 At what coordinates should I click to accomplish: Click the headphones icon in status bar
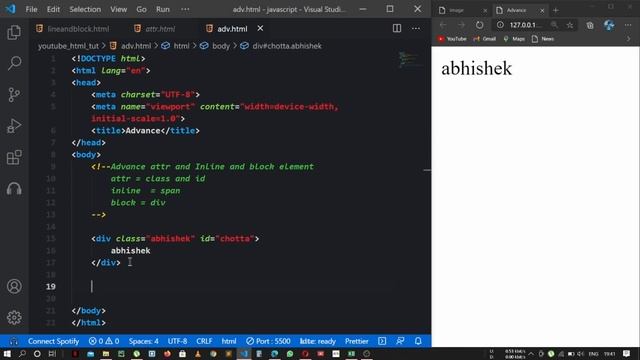(x=13, y=341)
